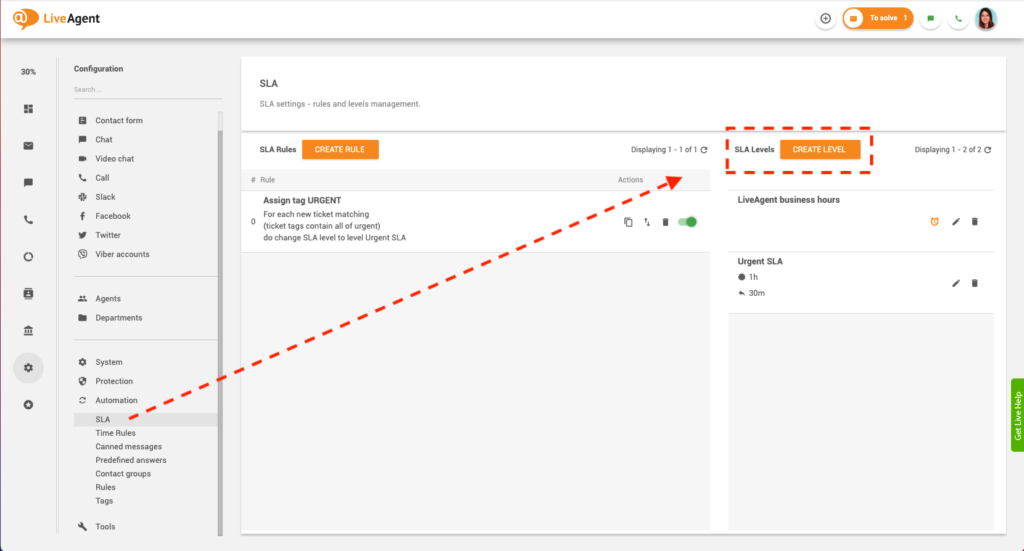This screenshot has width=1024, height=551.
Task: Click the reorder arrows icon on the SLA rule
Action: 647,222
